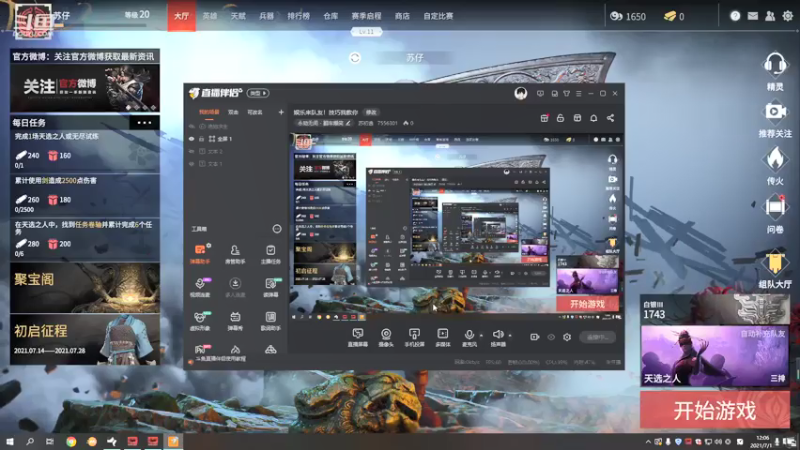
Task: Switch to 大厅 tab in game
Action: point(182,16)
